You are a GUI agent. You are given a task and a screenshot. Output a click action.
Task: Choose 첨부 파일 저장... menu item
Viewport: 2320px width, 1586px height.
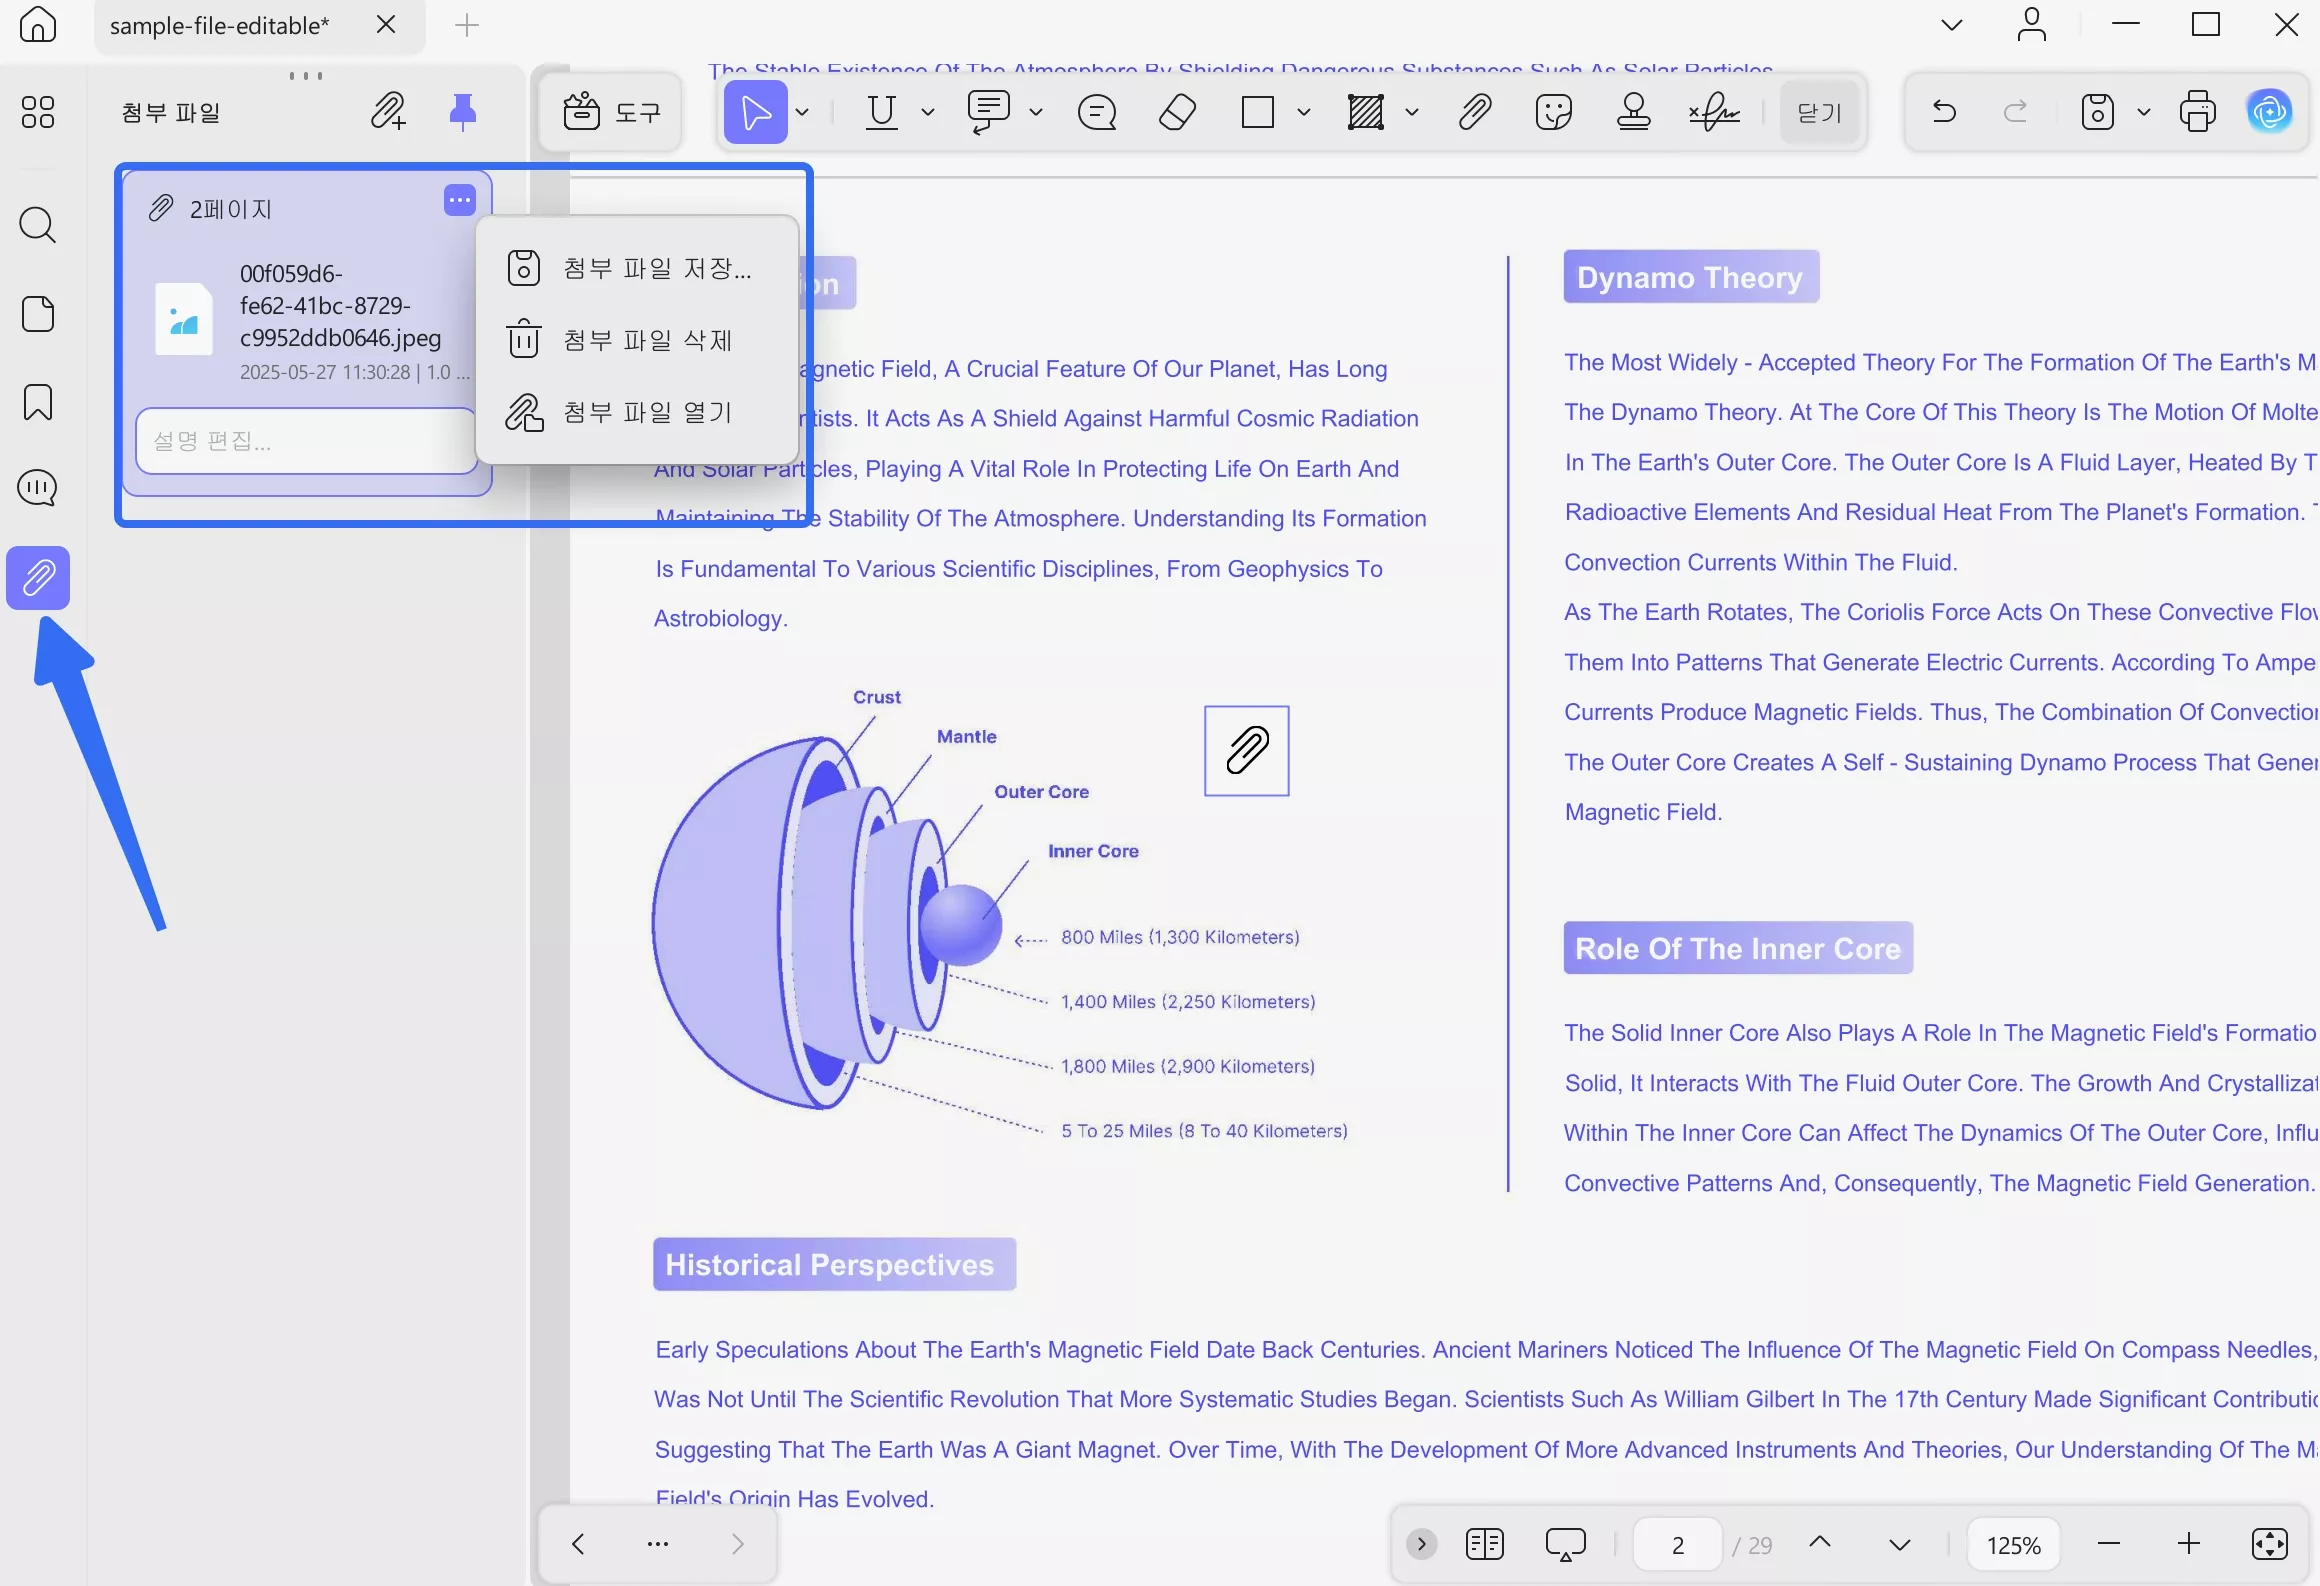pyautogui.click(x=637, y=268)
